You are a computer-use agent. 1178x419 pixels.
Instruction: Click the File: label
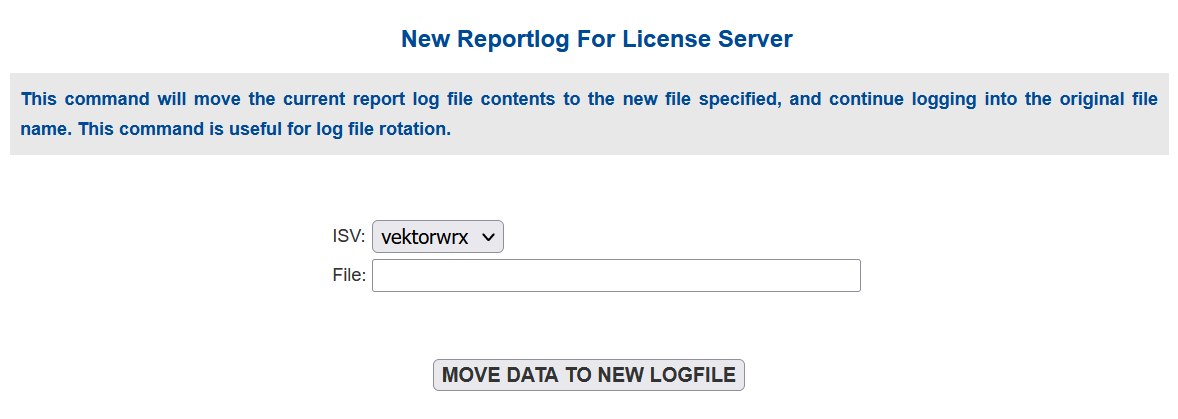(x=349, y=275)
